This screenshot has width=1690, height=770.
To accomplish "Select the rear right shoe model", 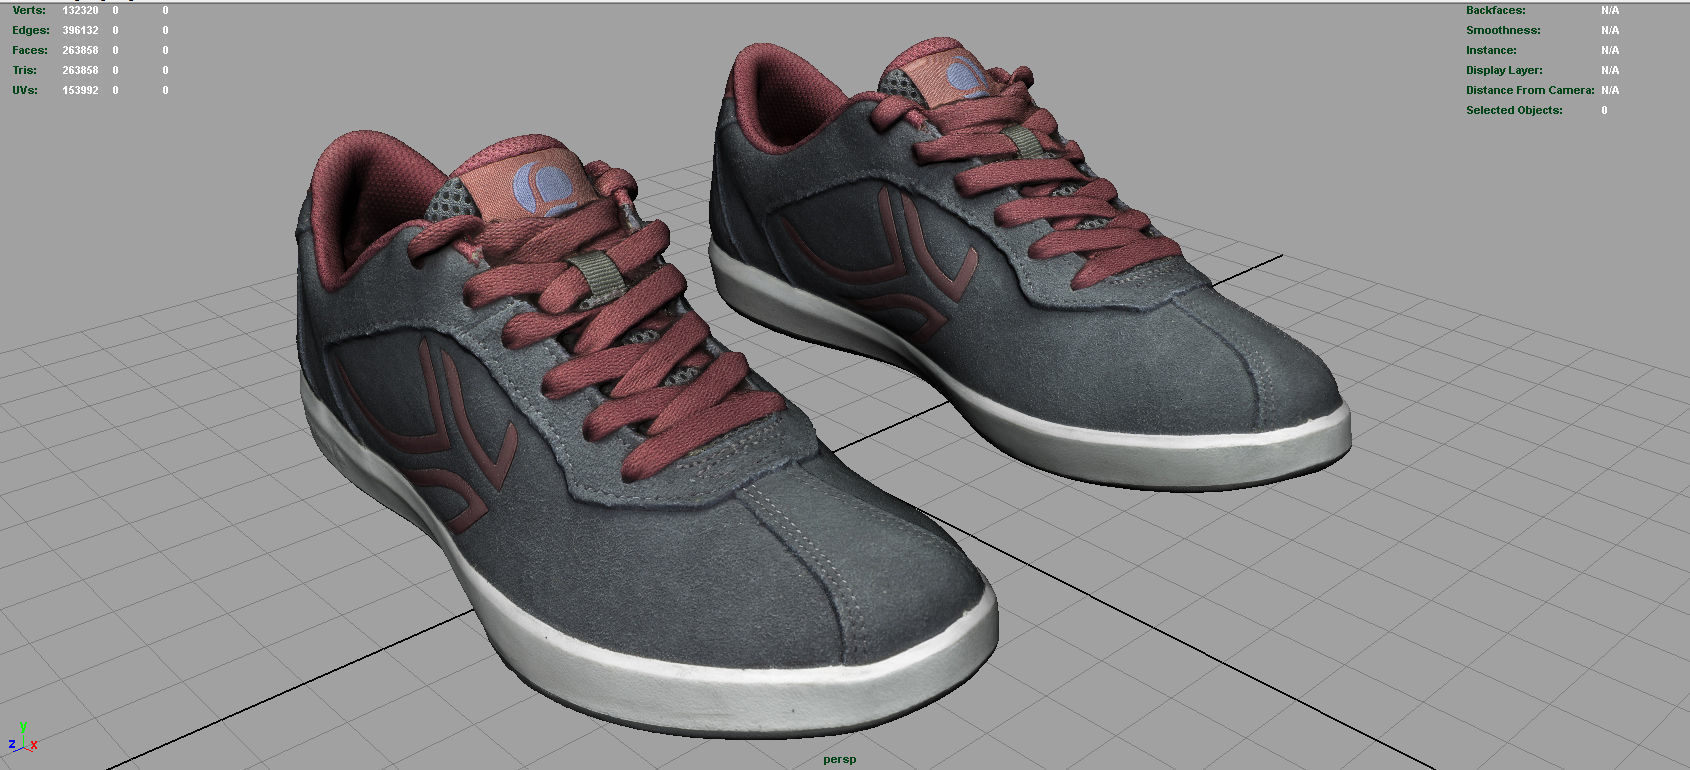I will [x=1030, y=265].
